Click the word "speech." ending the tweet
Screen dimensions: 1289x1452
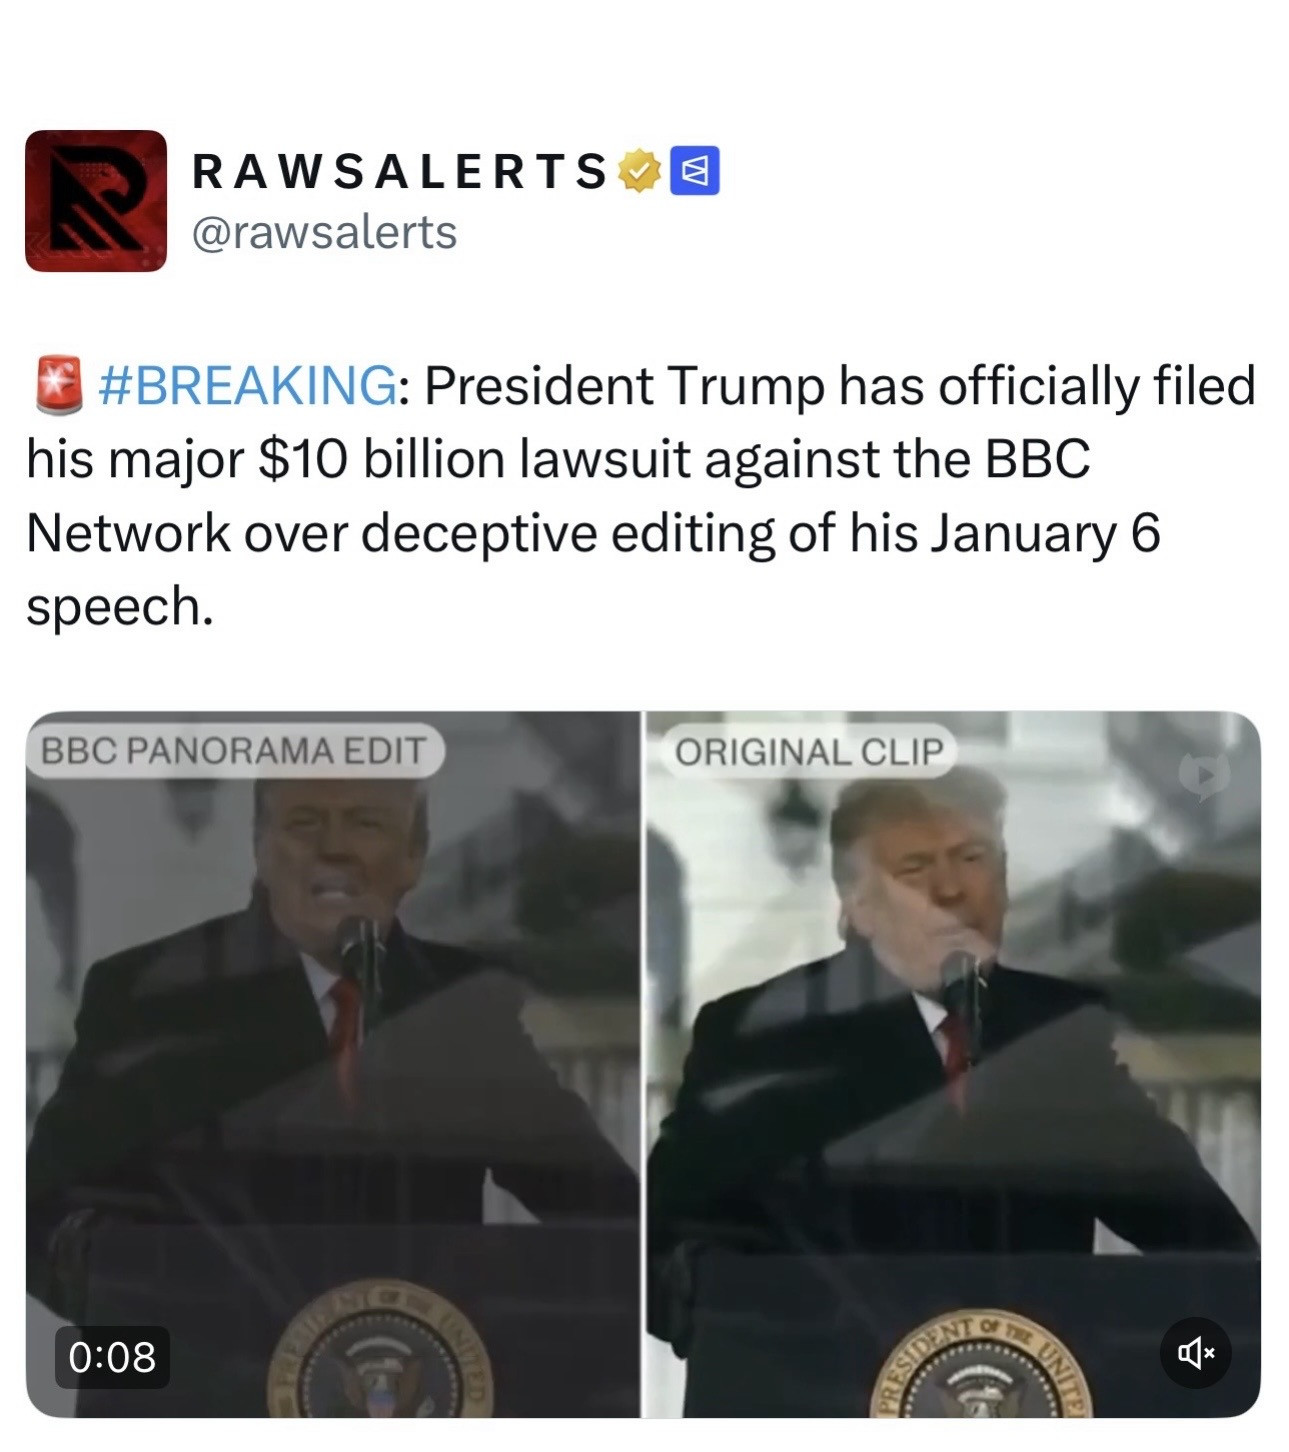click(x=120, y=606)
